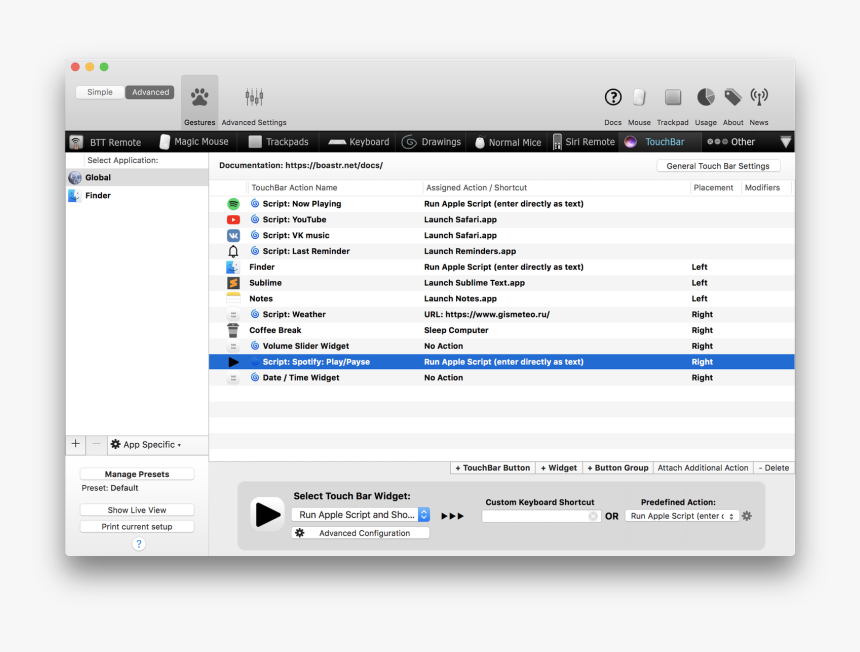Select the Other tab

(731, 142)
